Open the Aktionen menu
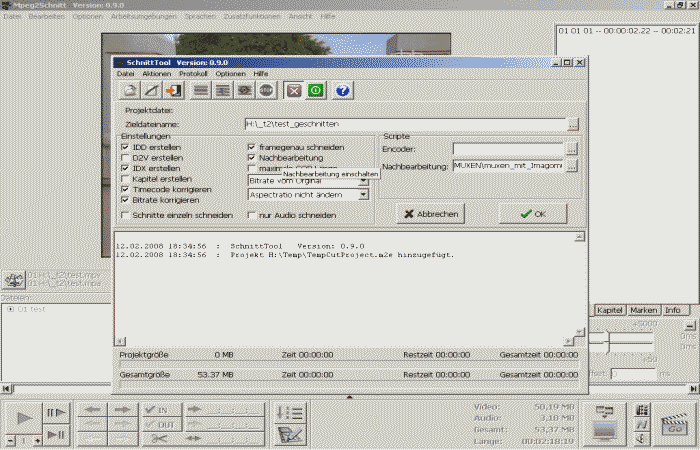 pyautogui.click(x=156, y=74)
